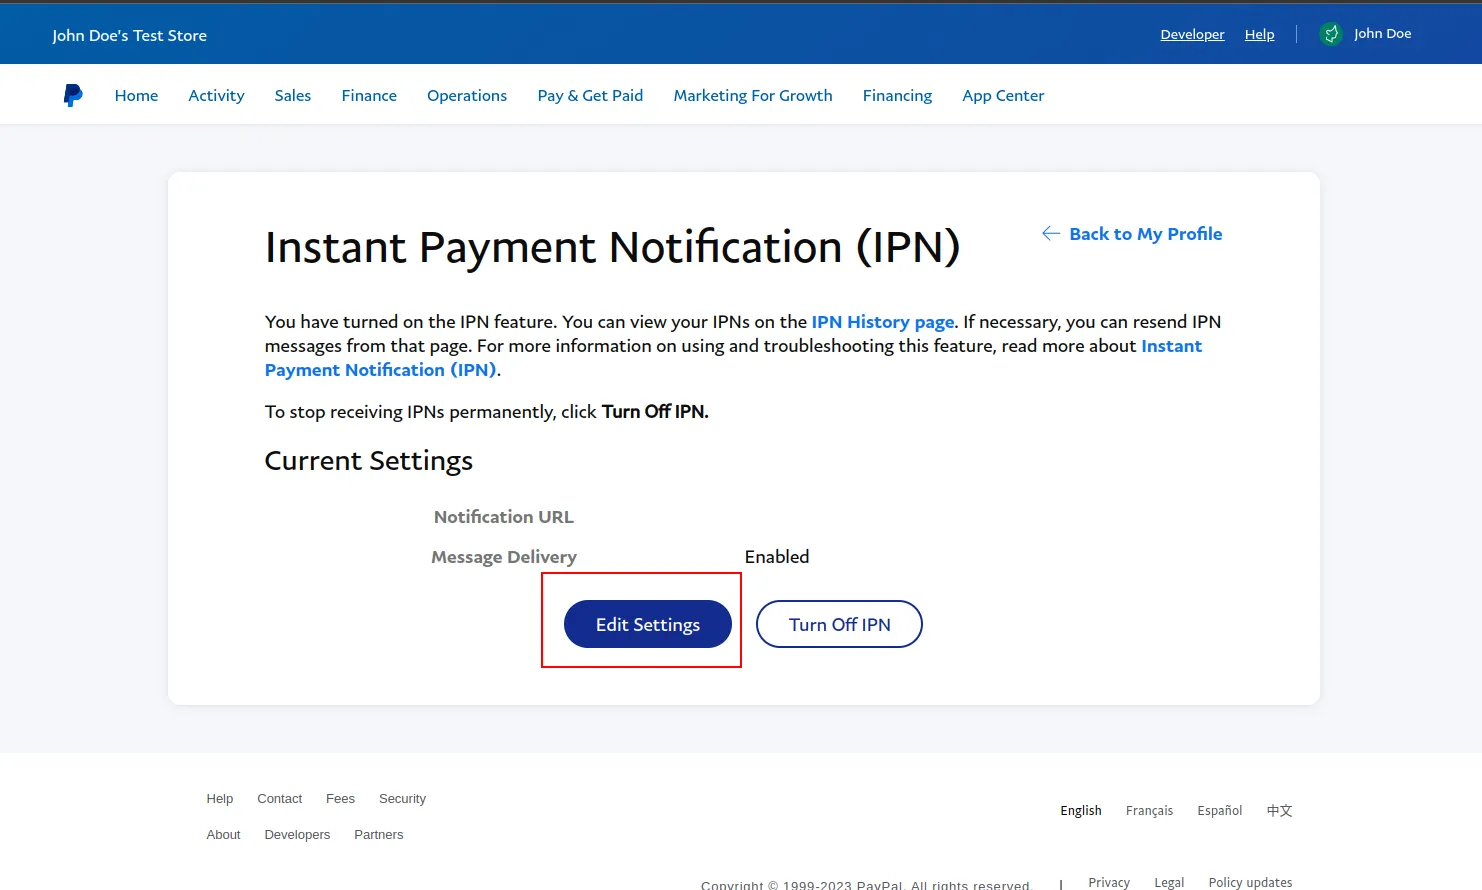Open the Fees footer link

coord(340,798)
